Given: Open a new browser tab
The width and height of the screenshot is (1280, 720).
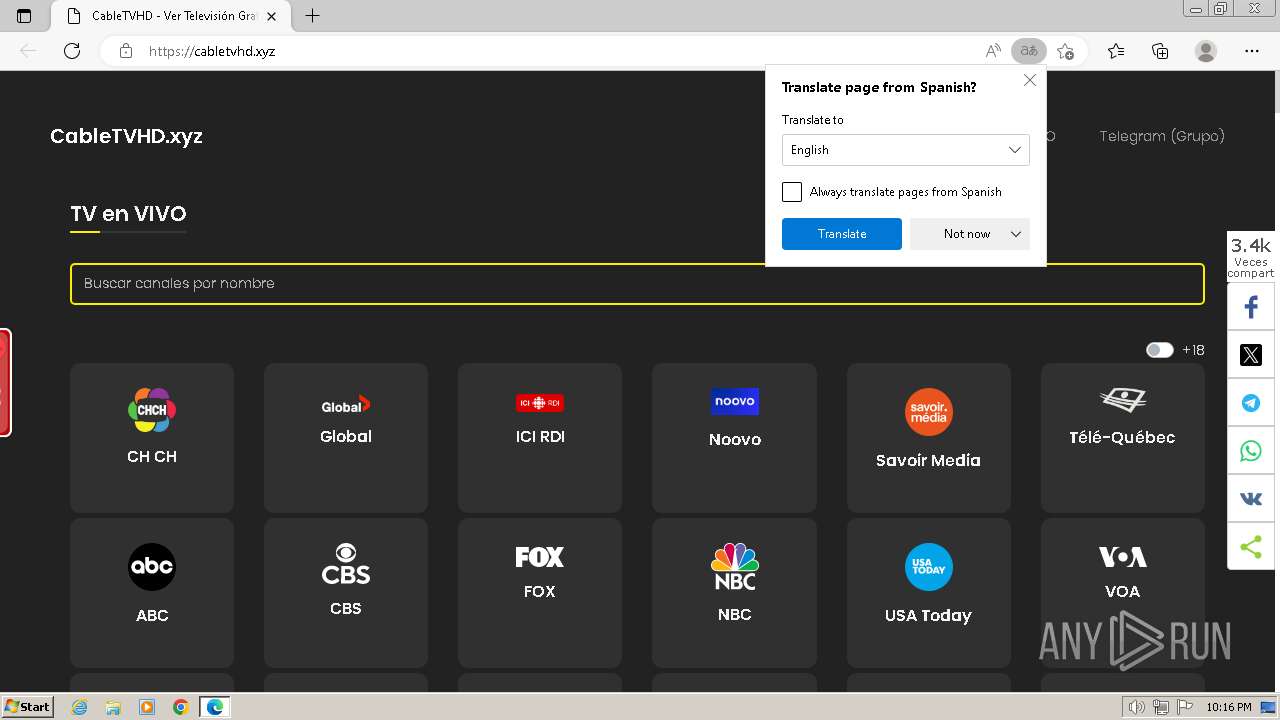Looking at the screenshot, I should tap(312, 16).
